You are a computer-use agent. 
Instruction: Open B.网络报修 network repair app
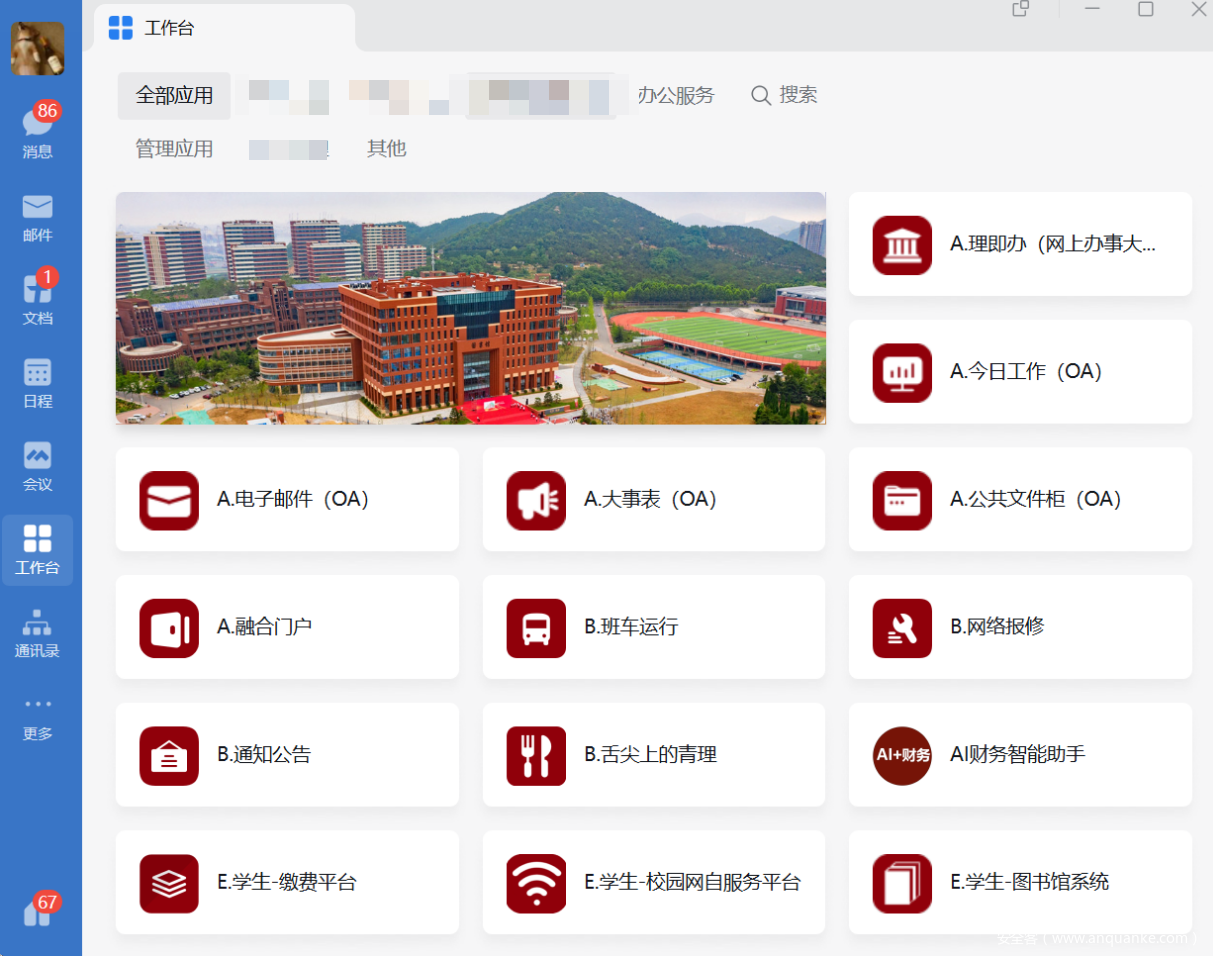(1020, 627)
